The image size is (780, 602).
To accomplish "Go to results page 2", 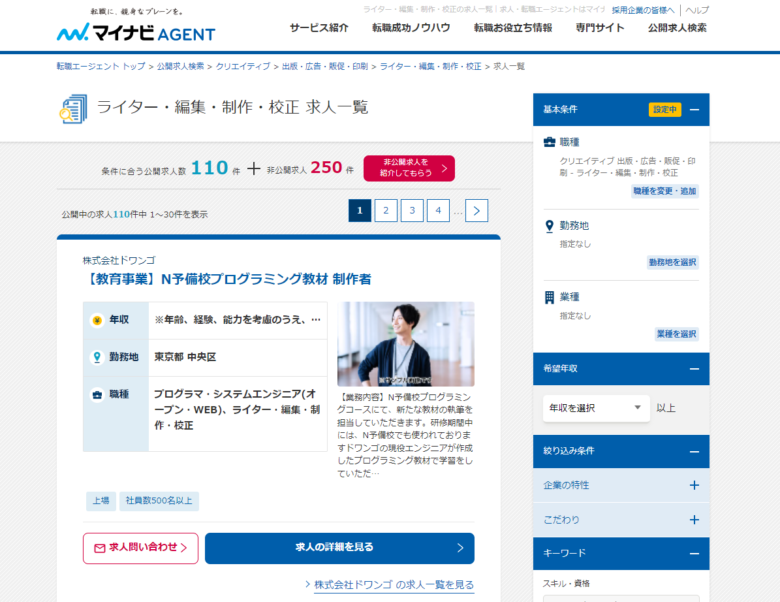I will [386, 210].
